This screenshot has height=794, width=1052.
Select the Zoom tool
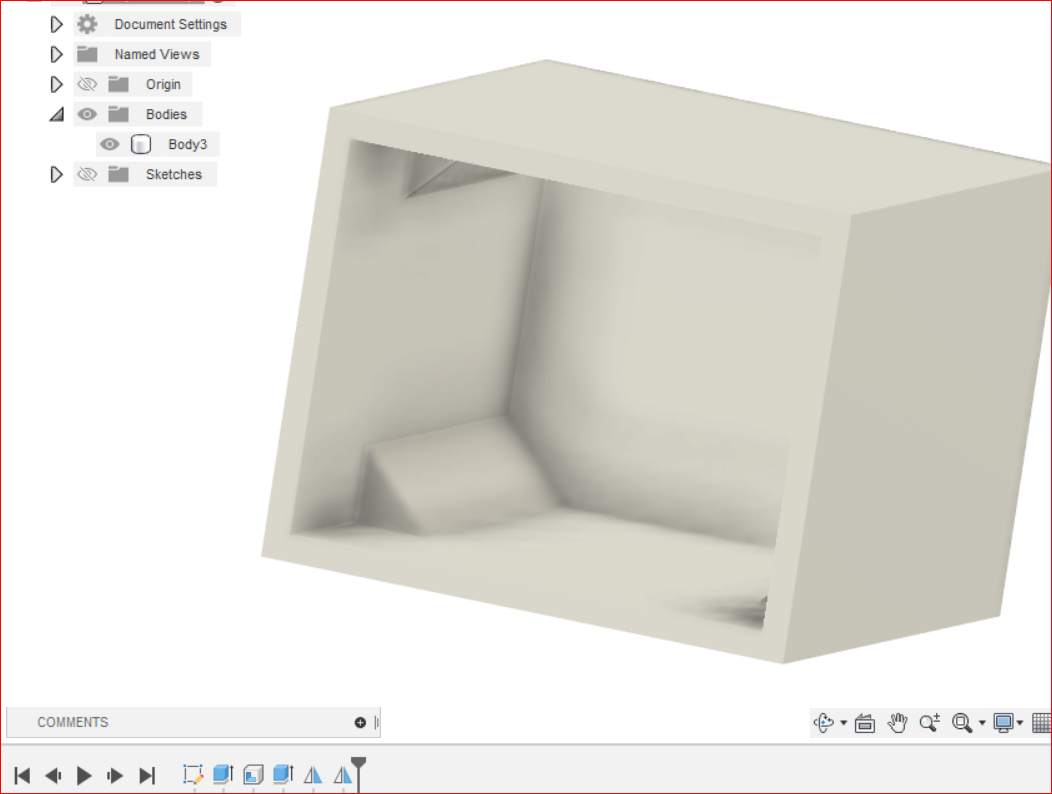pyautogui.click(x=930, y=722)
